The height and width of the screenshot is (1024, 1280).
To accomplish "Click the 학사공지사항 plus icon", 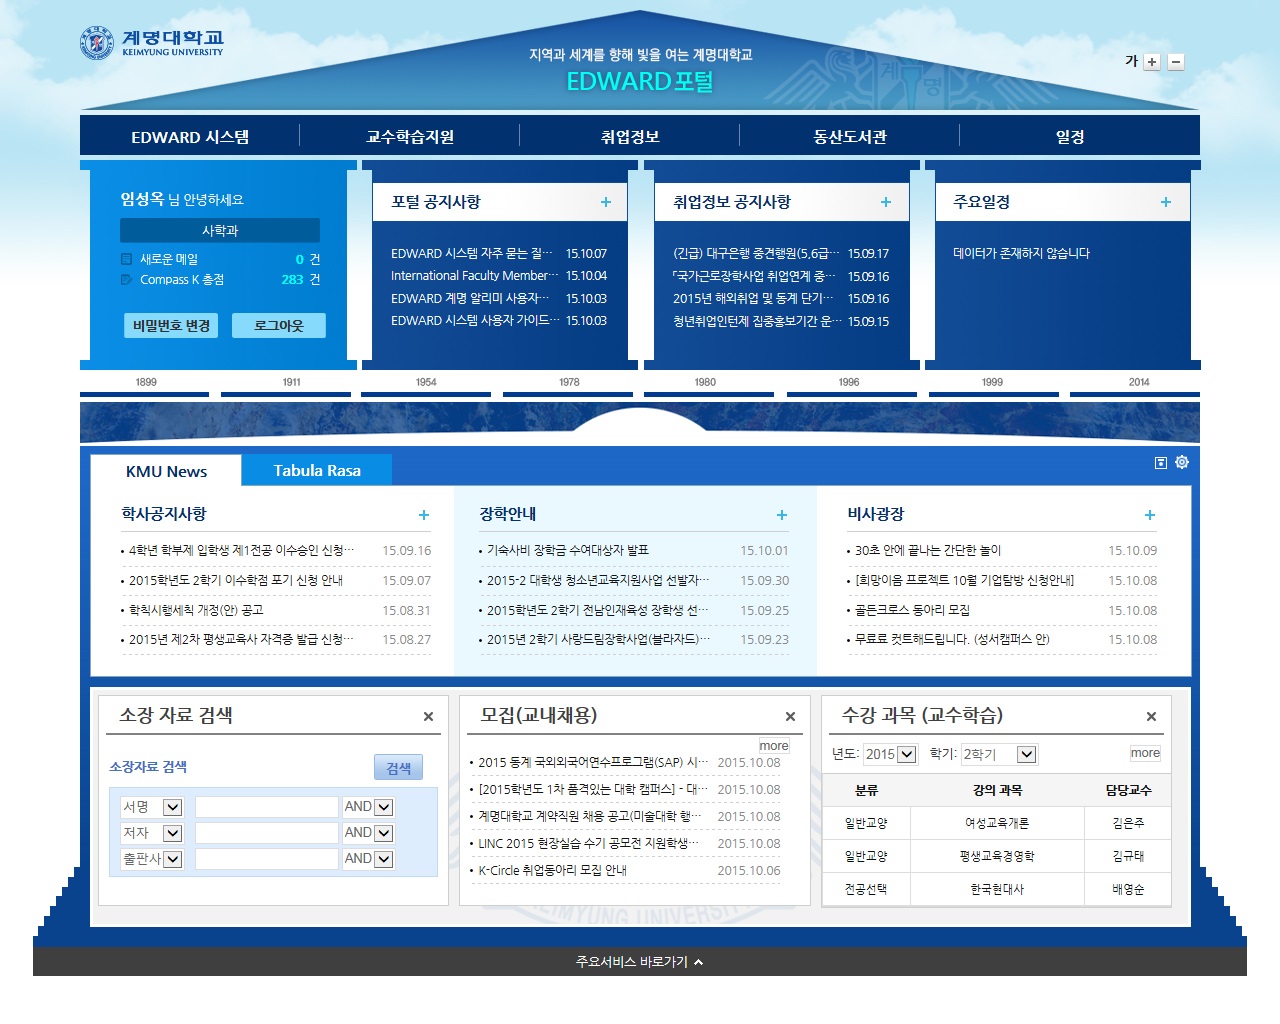I will pos(424,515).
